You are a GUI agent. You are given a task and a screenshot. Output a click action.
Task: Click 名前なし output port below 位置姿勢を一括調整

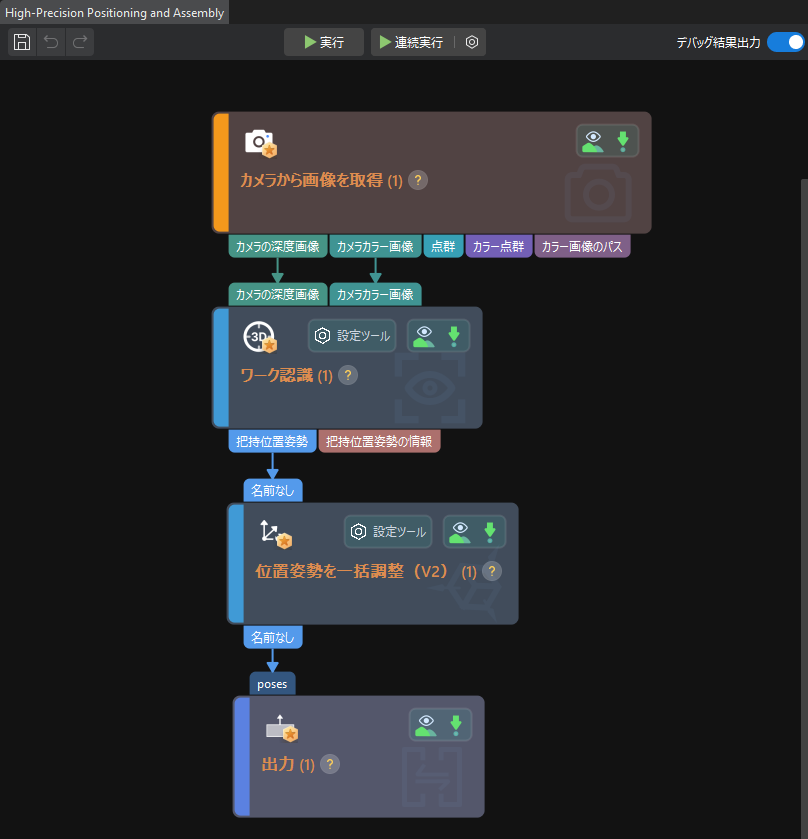coord(273,637)
